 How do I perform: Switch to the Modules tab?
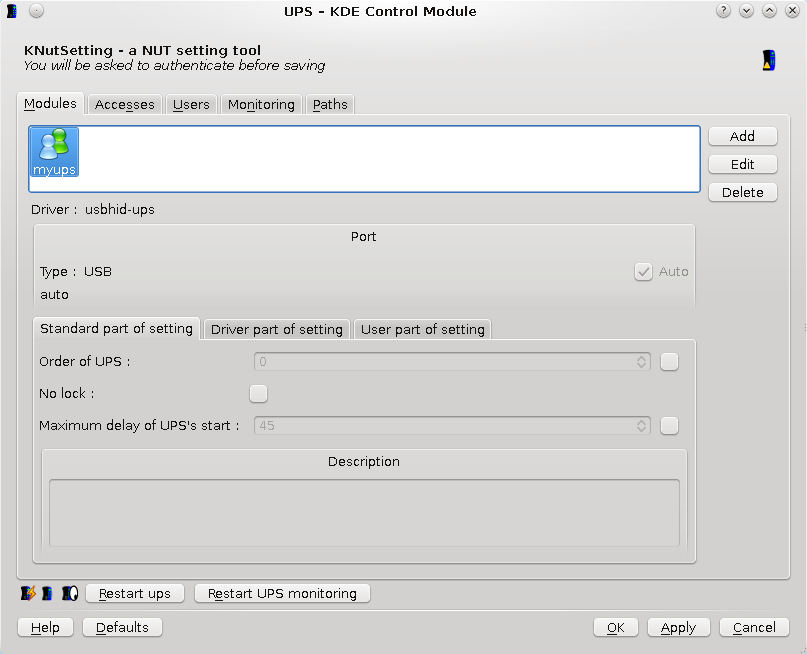(x=50, y=103)
